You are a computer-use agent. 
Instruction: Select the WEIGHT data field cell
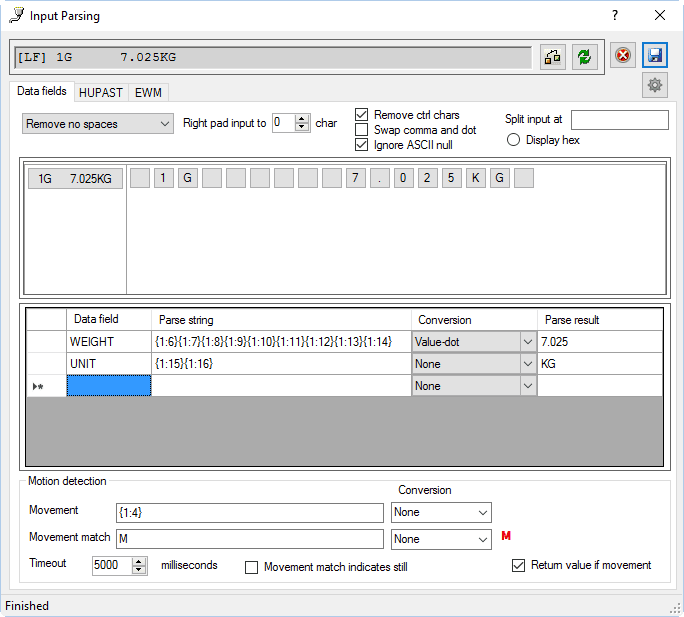[x=109, y=342]
